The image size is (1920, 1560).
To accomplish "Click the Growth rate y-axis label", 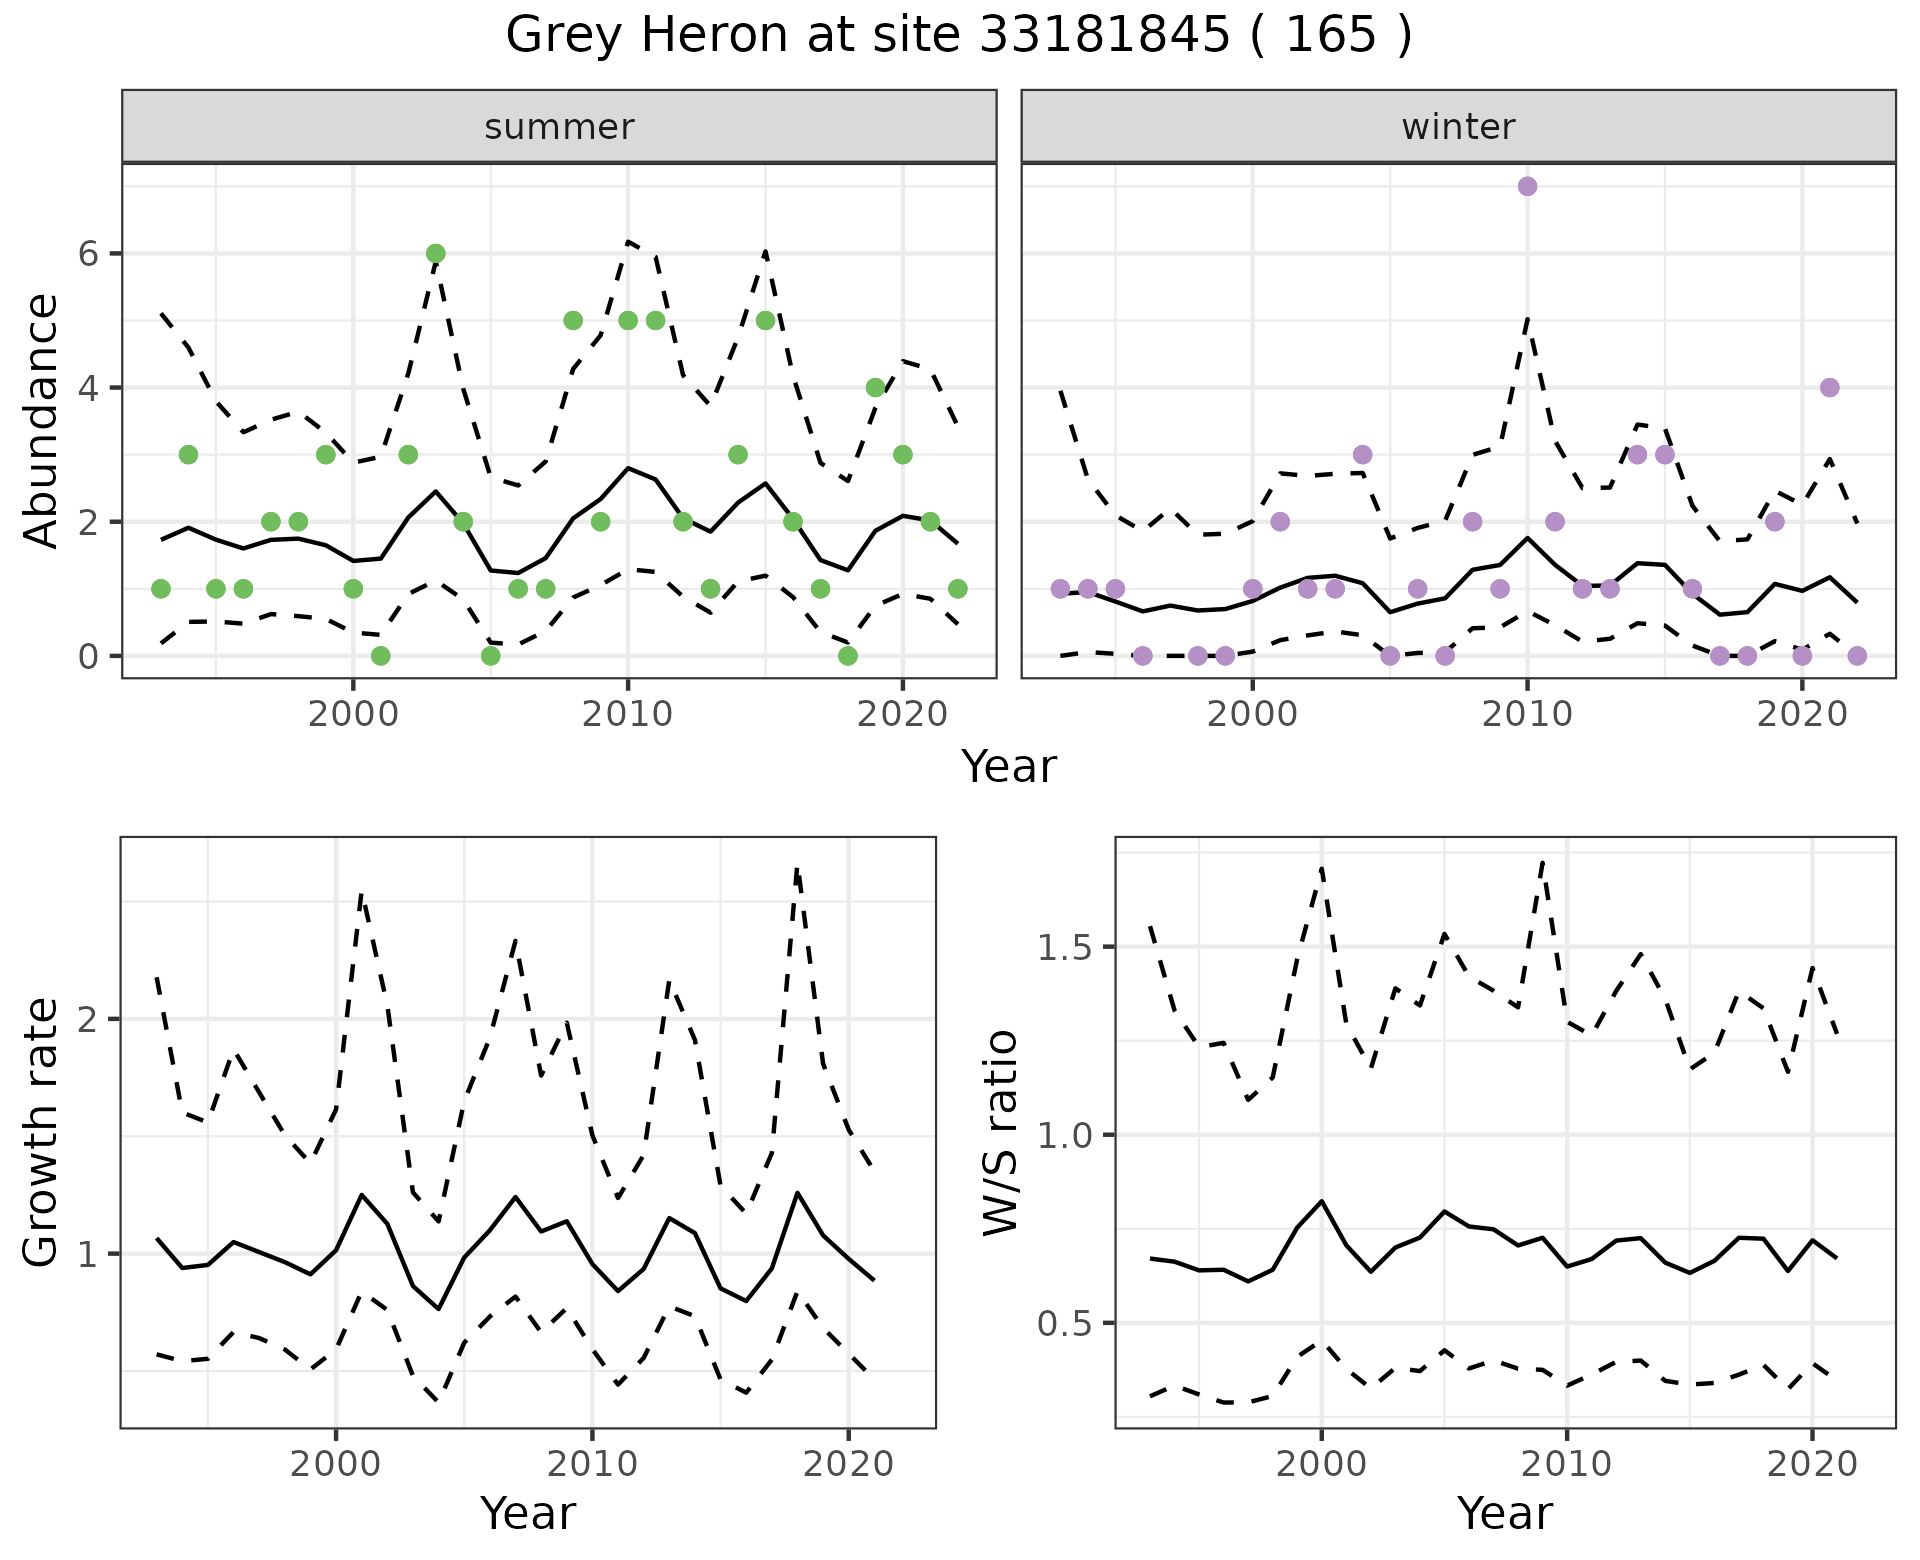I will (40, 1132).
